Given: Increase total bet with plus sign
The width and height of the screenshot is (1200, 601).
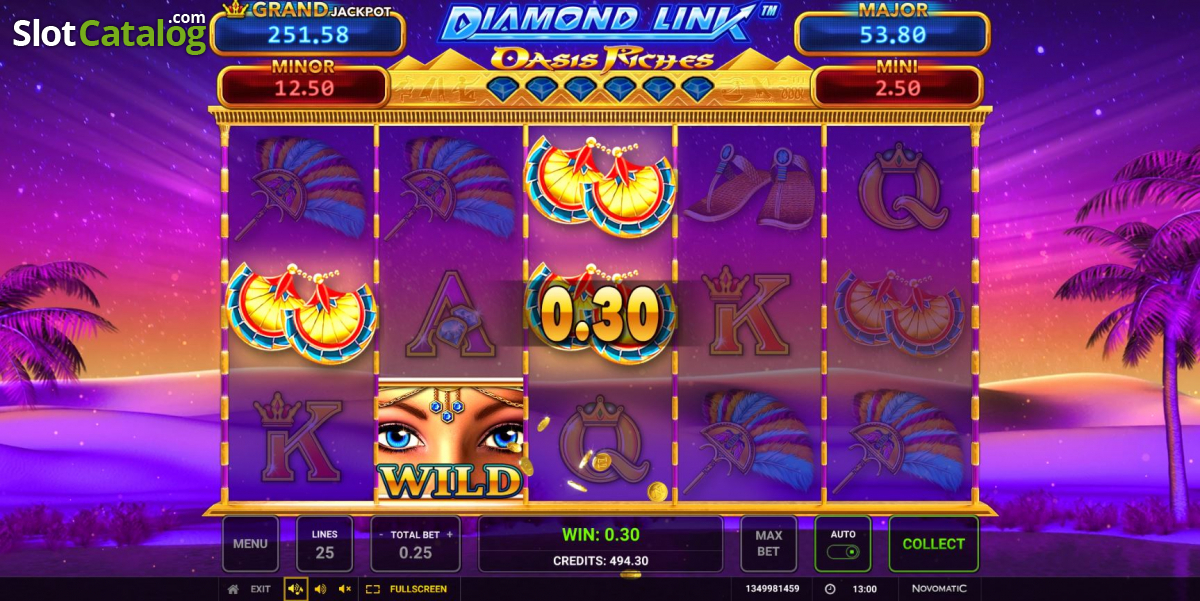Looking at the screenshot, I should tap(450, 535).
